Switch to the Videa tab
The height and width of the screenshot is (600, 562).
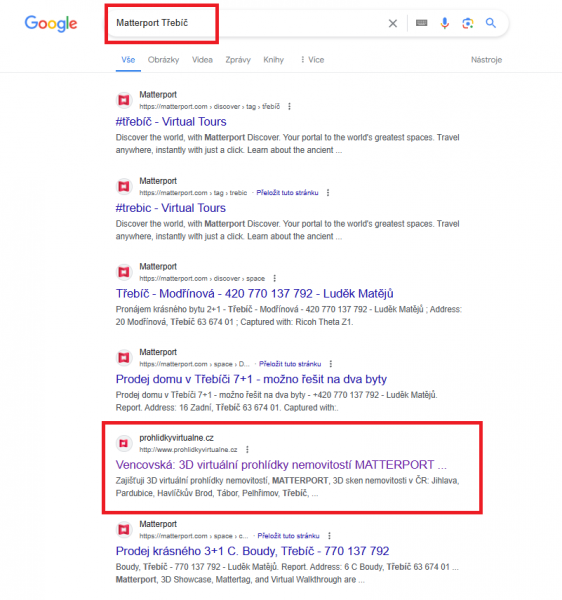202,60
